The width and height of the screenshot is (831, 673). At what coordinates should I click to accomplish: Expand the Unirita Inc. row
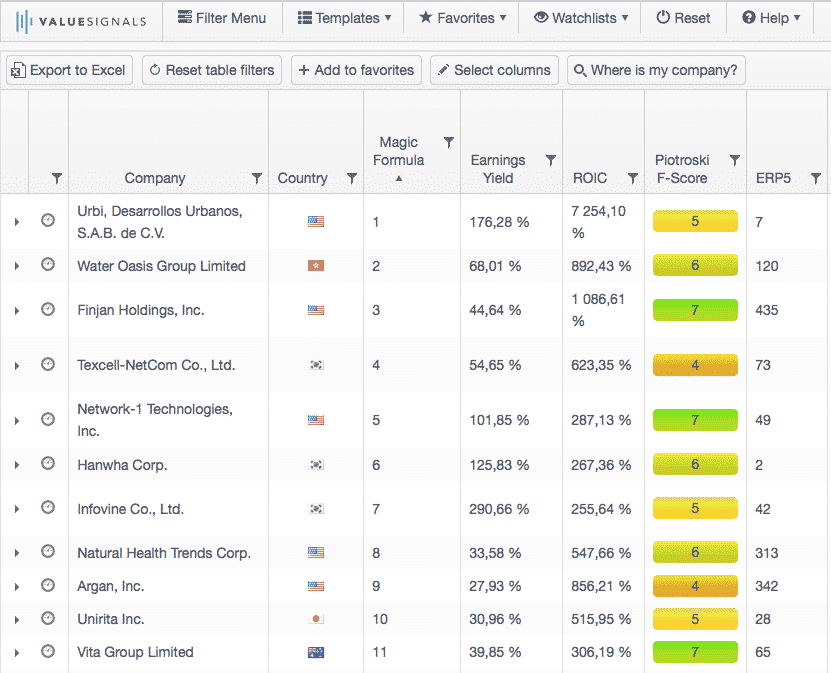point(16,619)
